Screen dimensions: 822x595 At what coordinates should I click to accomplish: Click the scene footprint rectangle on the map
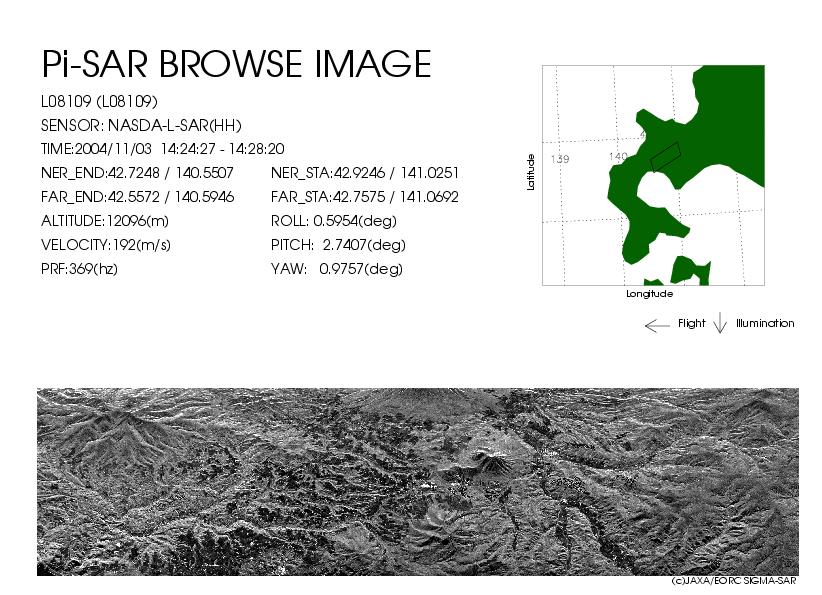(x=665, y=157)
